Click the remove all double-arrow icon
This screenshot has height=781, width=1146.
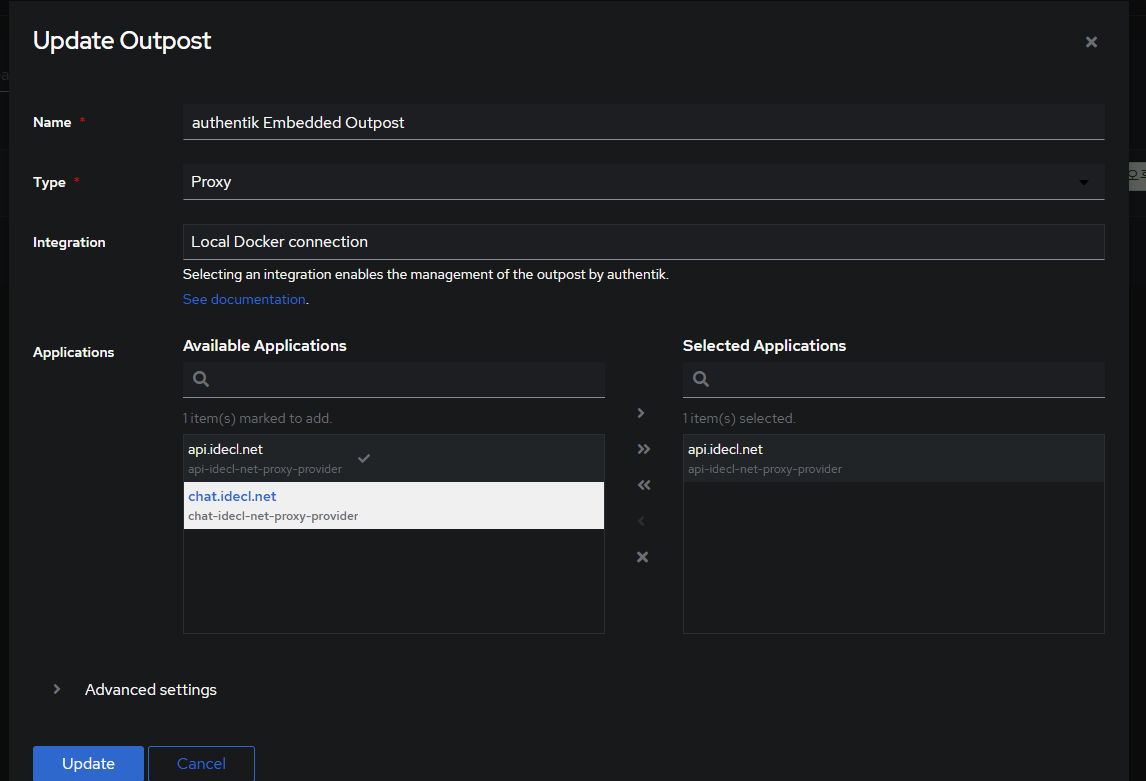[x=643, y=485]
